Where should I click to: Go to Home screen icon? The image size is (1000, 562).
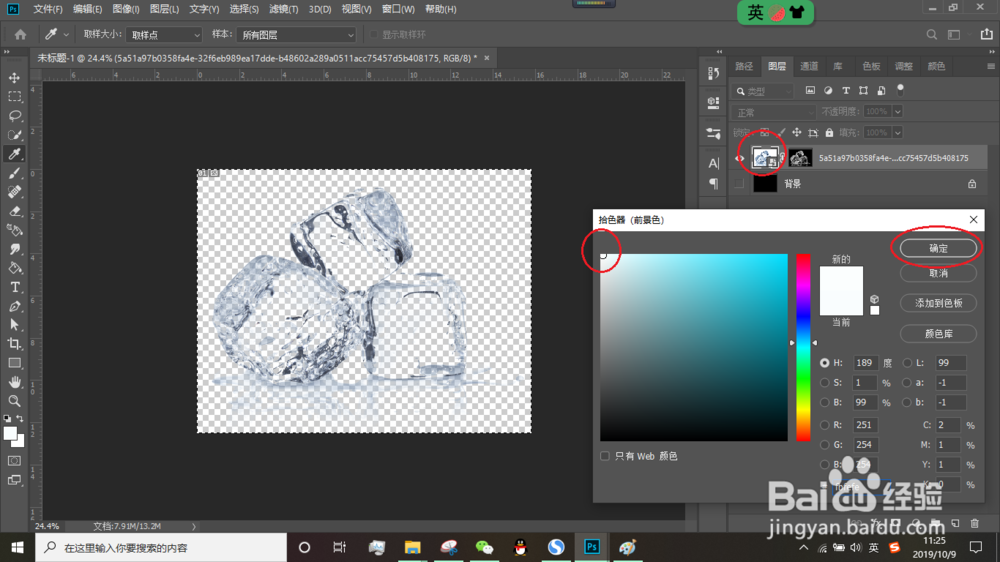point(20,34)
